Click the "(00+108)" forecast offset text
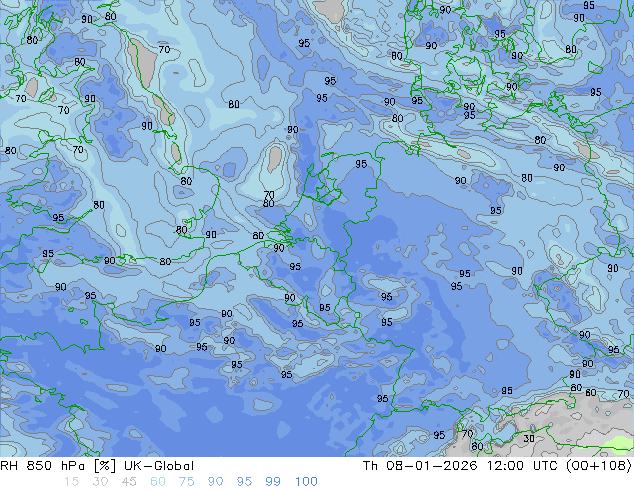Viewport: 634px width, 490px height. 600,466
